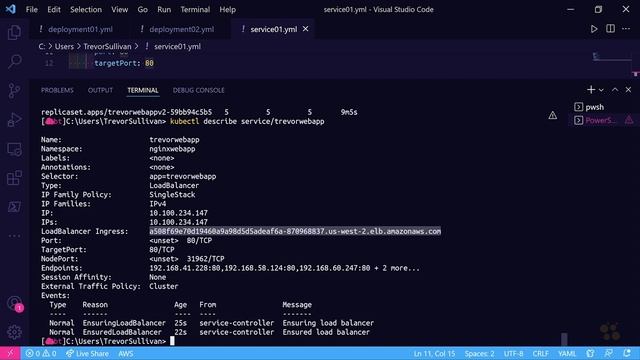
Task: Change Spaces: 2 indentation setting
Action: click(479, 353)
